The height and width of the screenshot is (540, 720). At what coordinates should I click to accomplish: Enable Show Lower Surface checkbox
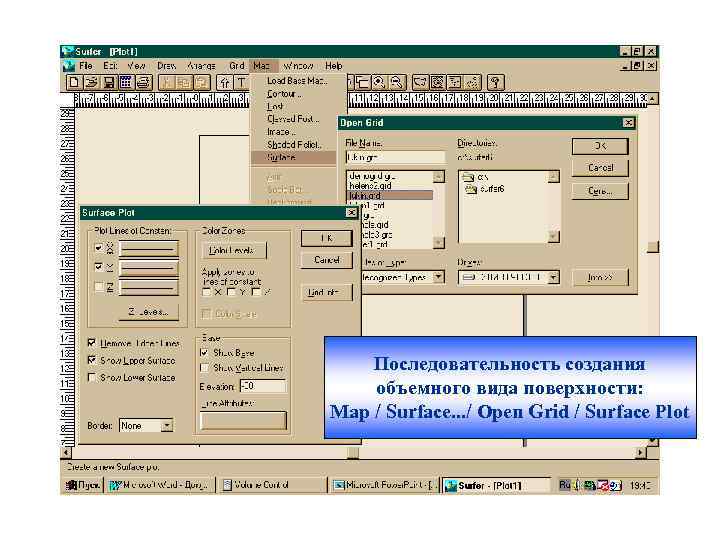(x=92, y=377)
